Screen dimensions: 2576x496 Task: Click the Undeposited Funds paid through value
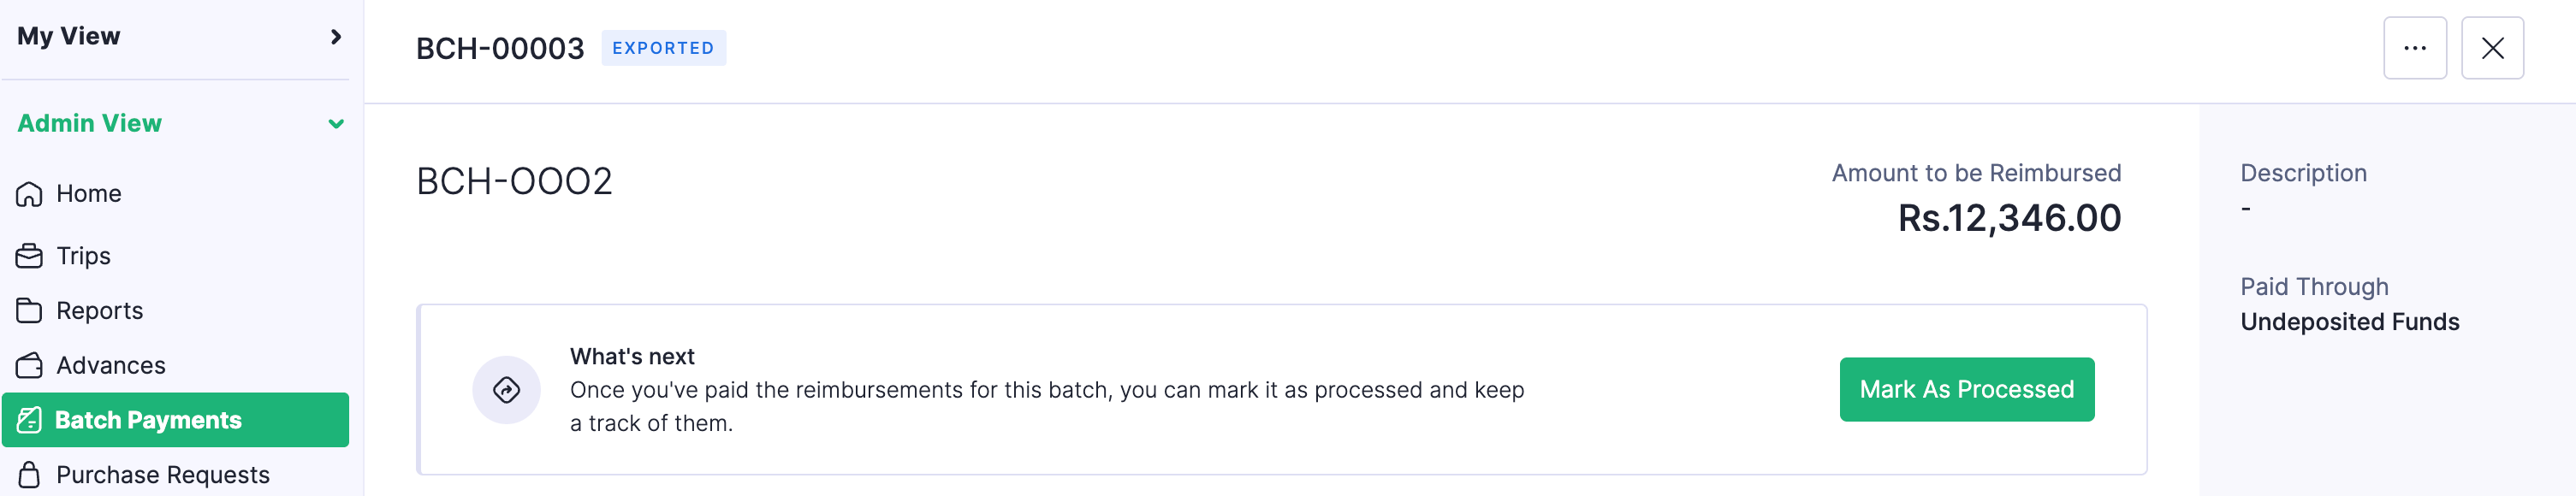(2349, 322)
